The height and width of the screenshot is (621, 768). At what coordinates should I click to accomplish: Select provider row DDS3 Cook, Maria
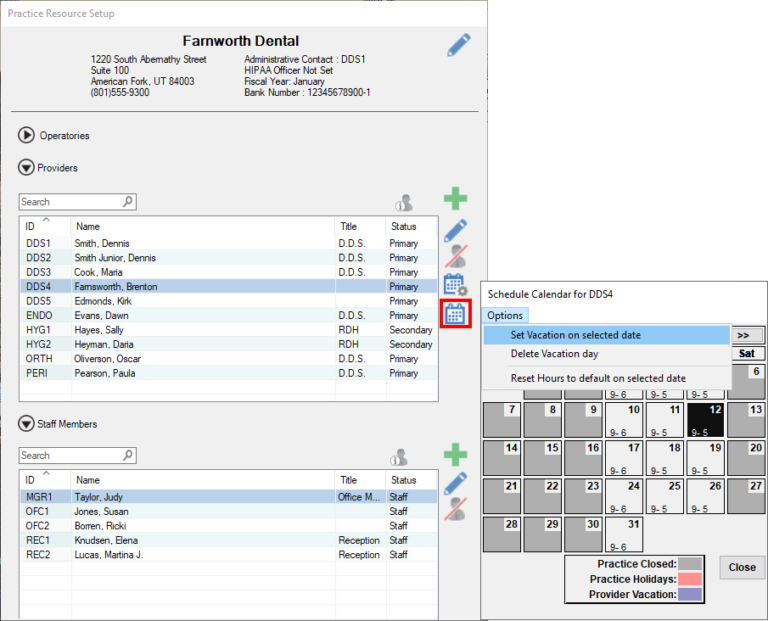pyautogui.click(x=229, y=272)
